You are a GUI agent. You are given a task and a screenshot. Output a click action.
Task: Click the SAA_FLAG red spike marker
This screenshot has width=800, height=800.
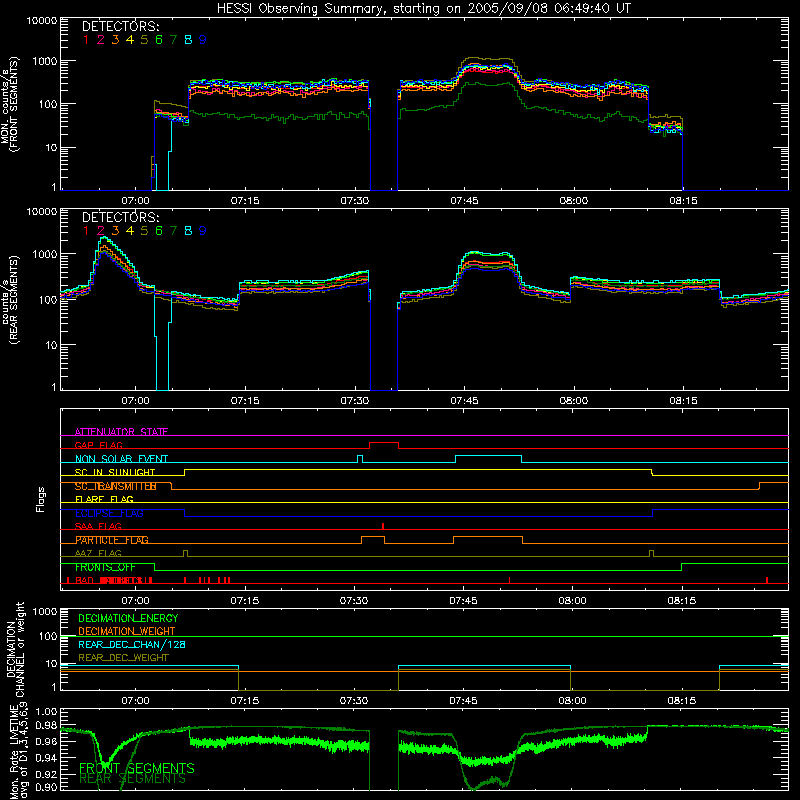pyautogui.click(x=383, y=526)
